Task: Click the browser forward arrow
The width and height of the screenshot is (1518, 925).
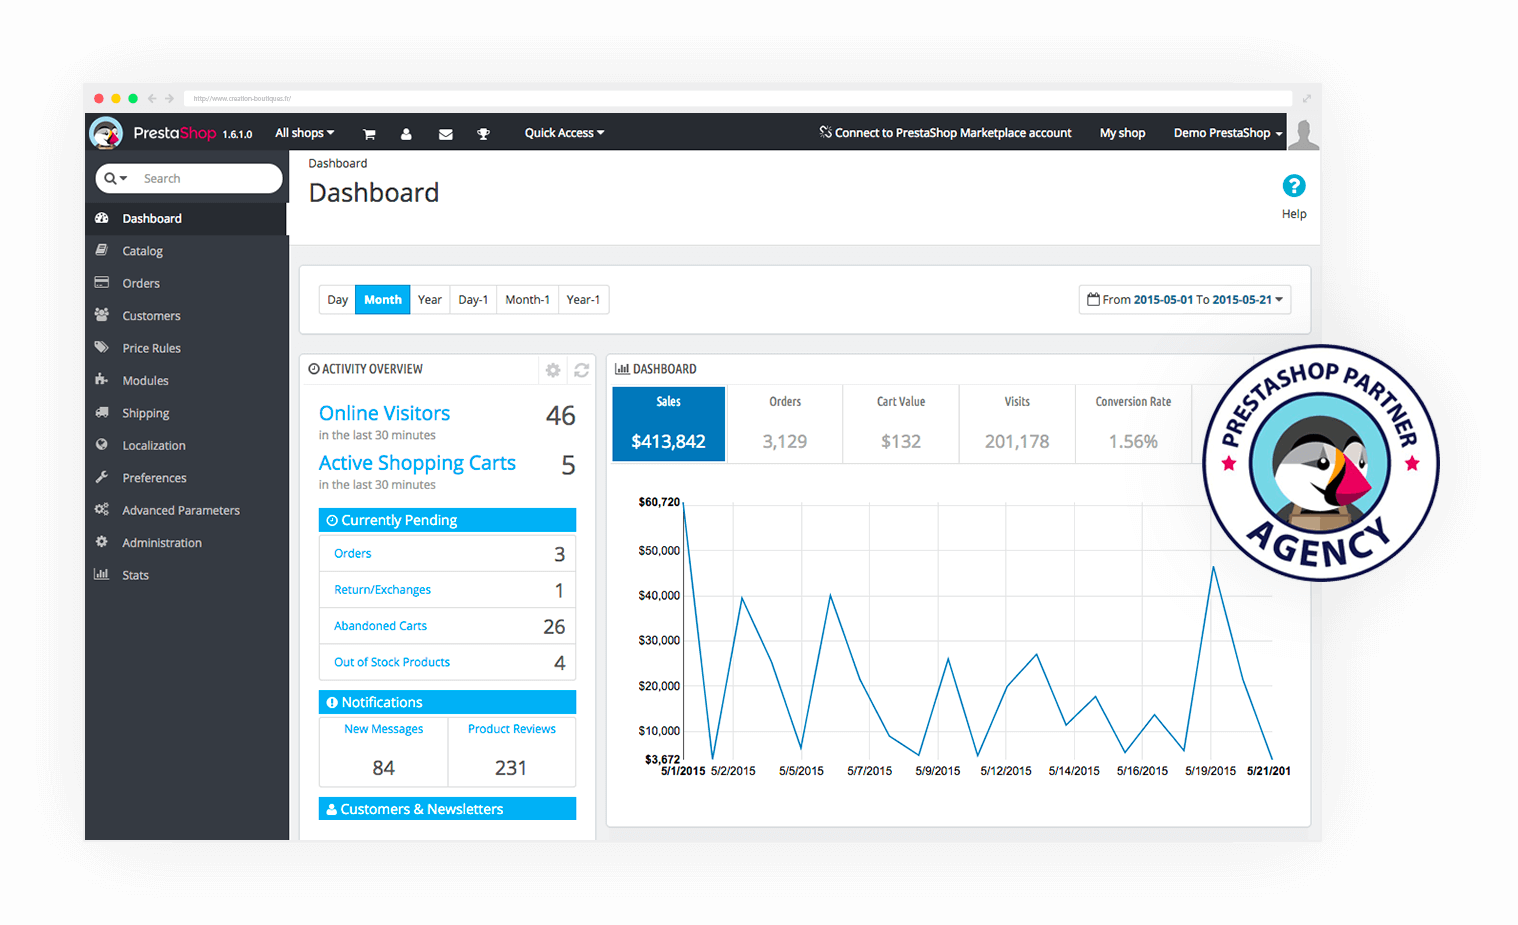Action: (x=170, y=98)
